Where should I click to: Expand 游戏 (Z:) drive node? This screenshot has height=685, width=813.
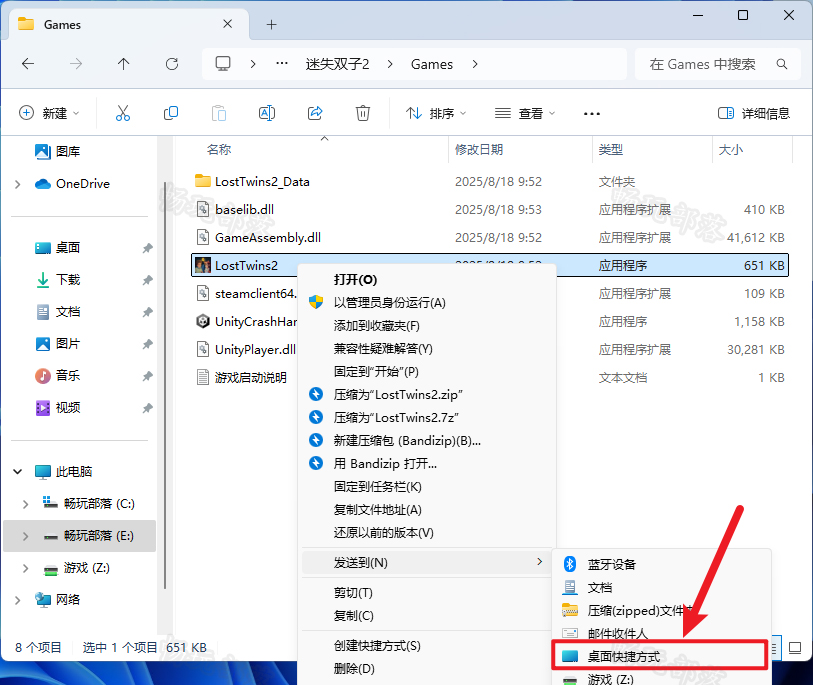click(x=25, y=568)
